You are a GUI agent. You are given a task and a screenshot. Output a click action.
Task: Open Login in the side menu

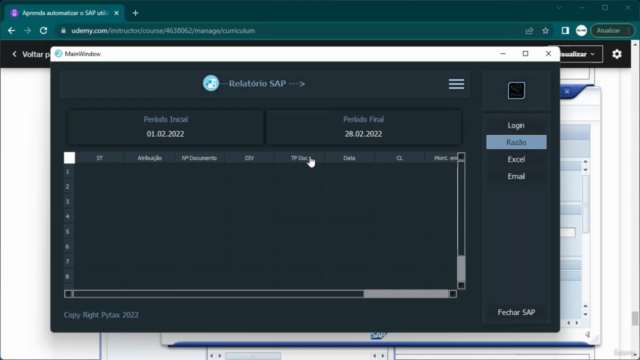point(516,125)
